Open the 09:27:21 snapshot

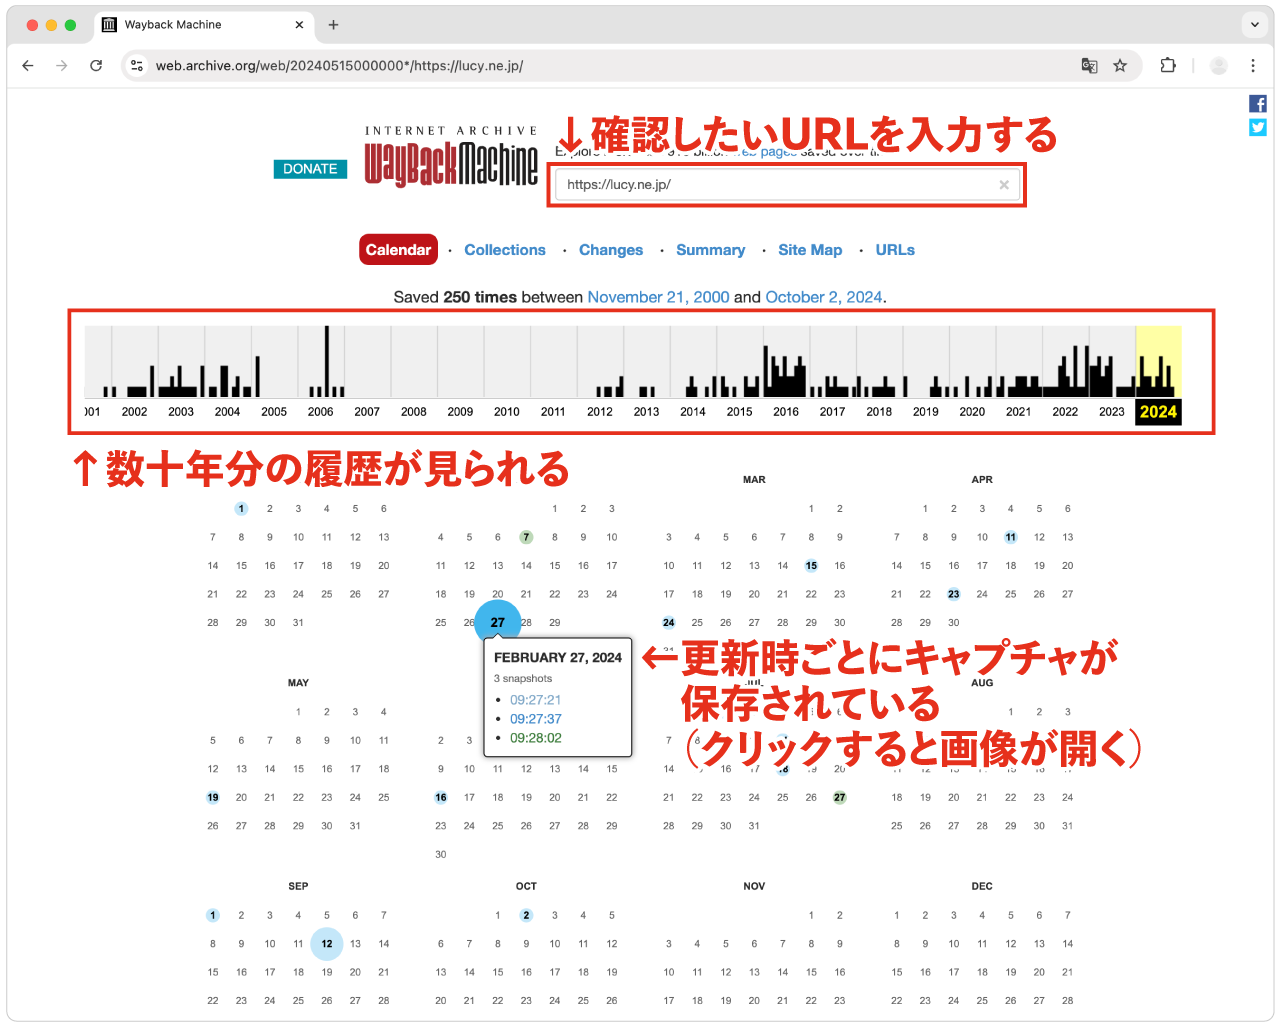pyautogui.click(x=535, y=700)
